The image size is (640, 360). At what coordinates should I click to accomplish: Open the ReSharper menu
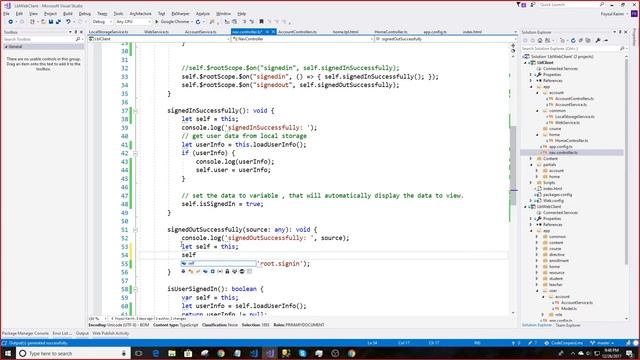pos(180,13)
